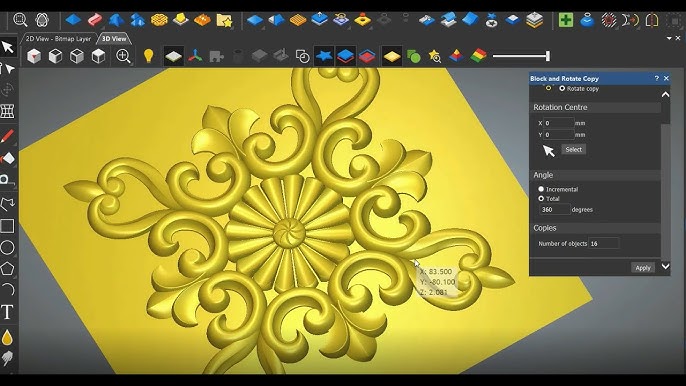Click the rainbow striped layers icon
Screen dimensions: 686x386
[479, 56]
